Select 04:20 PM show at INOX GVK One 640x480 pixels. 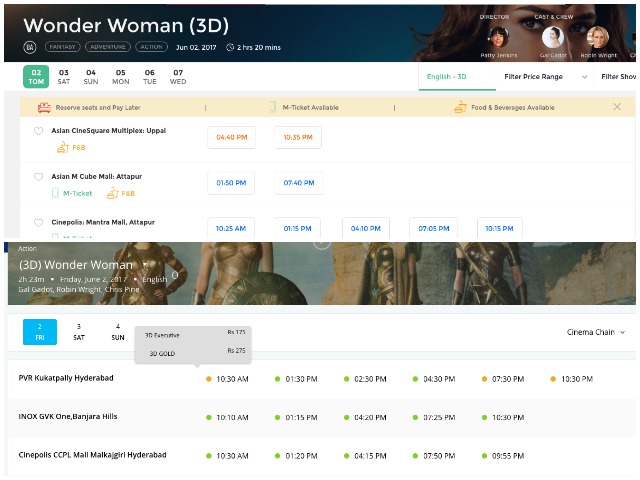365,418
